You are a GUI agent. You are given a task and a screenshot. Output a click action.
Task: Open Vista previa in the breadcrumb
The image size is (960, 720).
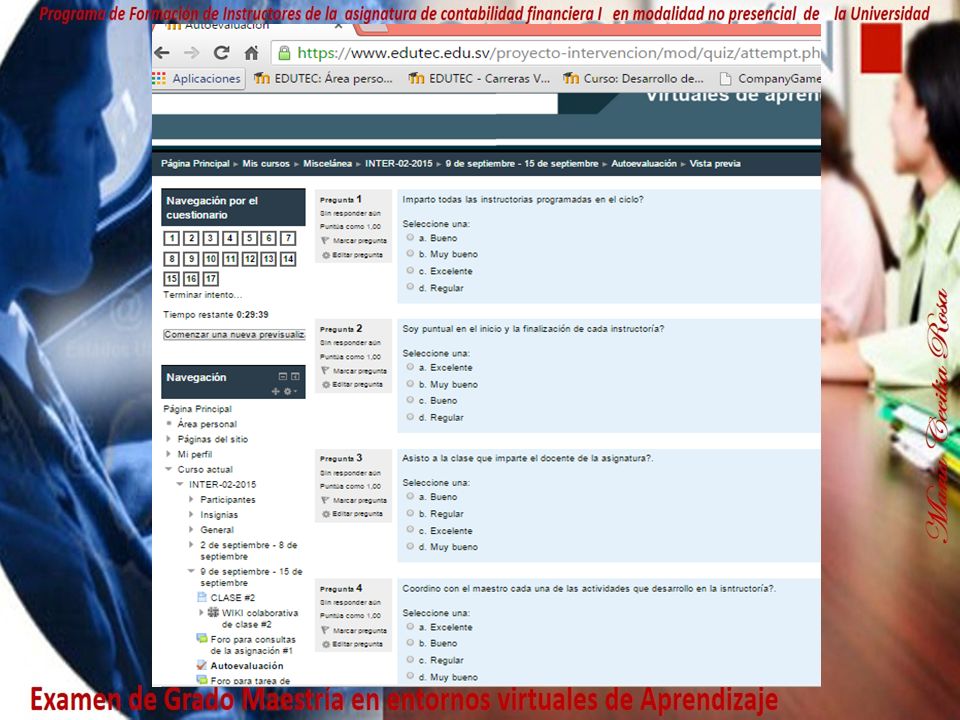click(x=715, y=163)
